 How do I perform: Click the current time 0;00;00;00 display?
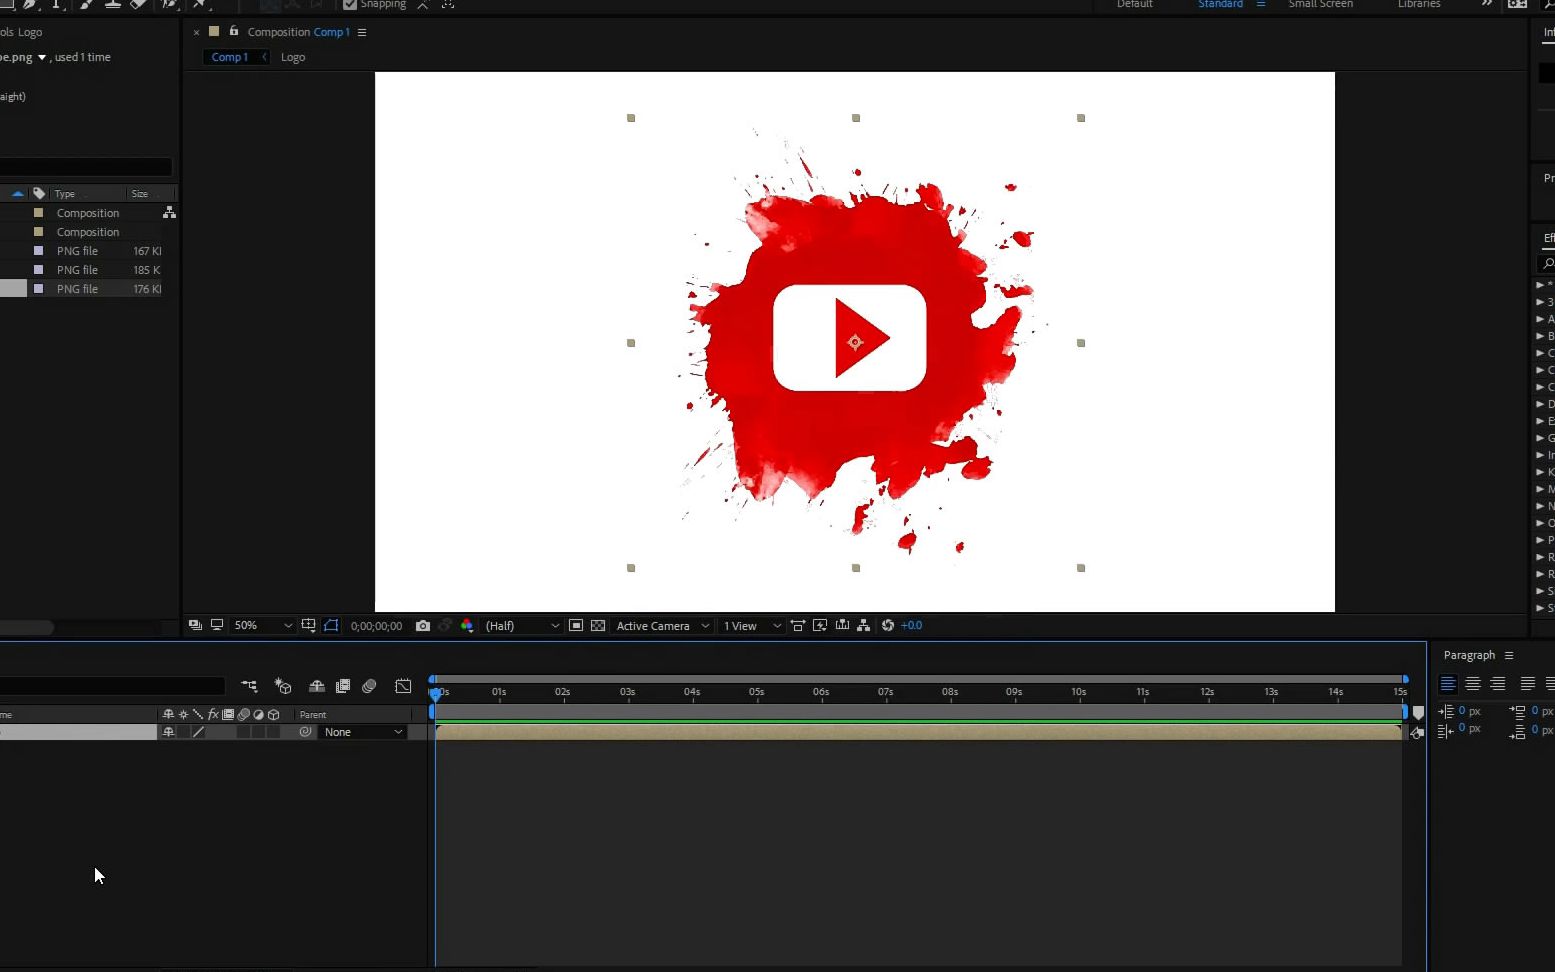click(376, 626)
